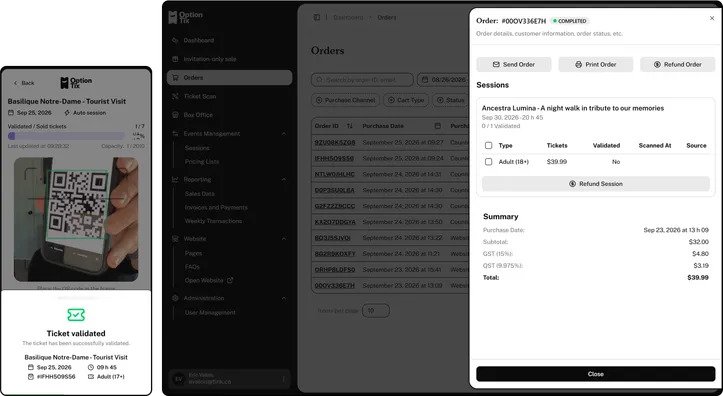Click the Refund Order dollar icon

pos(657,65)
